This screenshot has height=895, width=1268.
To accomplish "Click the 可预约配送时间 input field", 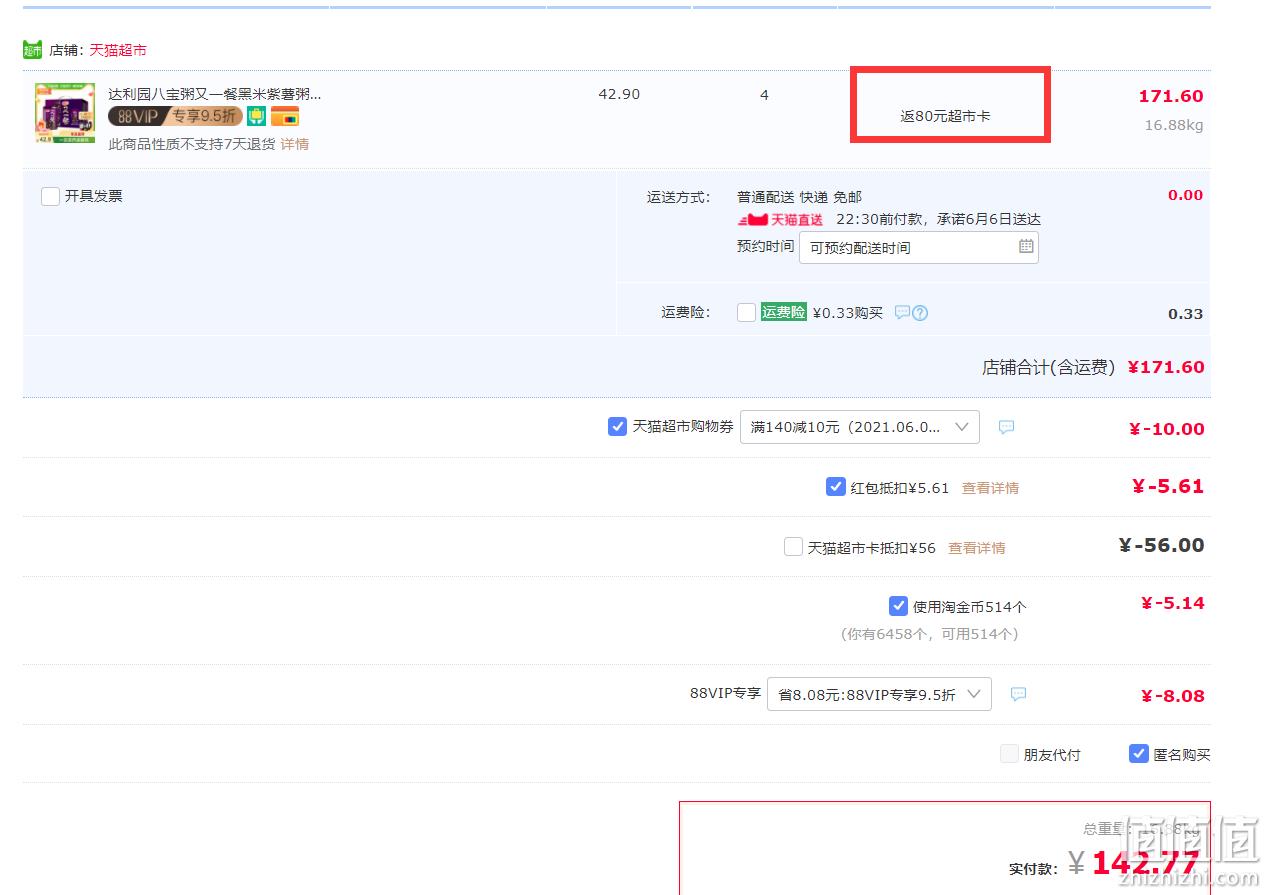I will tap(918, 247).
